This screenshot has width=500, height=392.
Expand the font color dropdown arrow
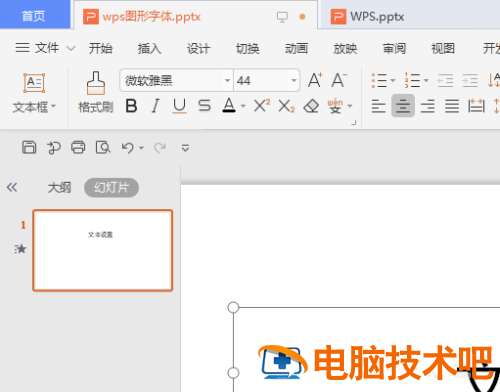coord(243,106)
